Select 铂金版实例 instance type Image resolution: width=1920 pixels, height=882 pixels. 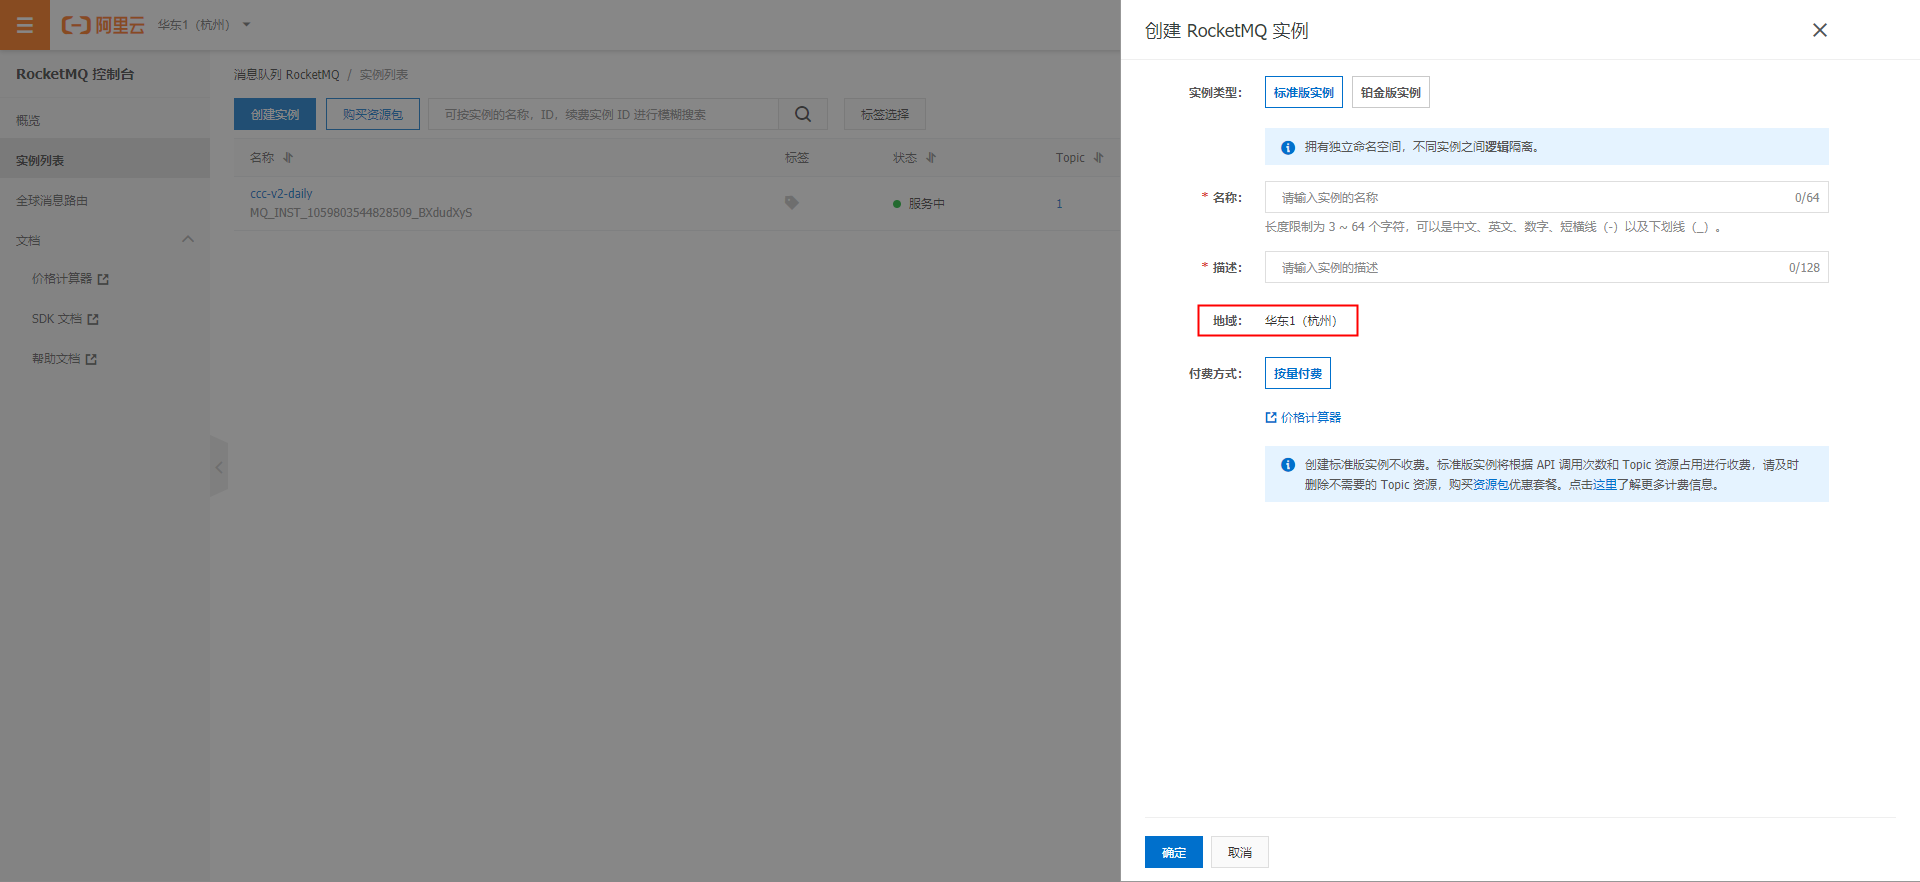(x=1391, y=92)
